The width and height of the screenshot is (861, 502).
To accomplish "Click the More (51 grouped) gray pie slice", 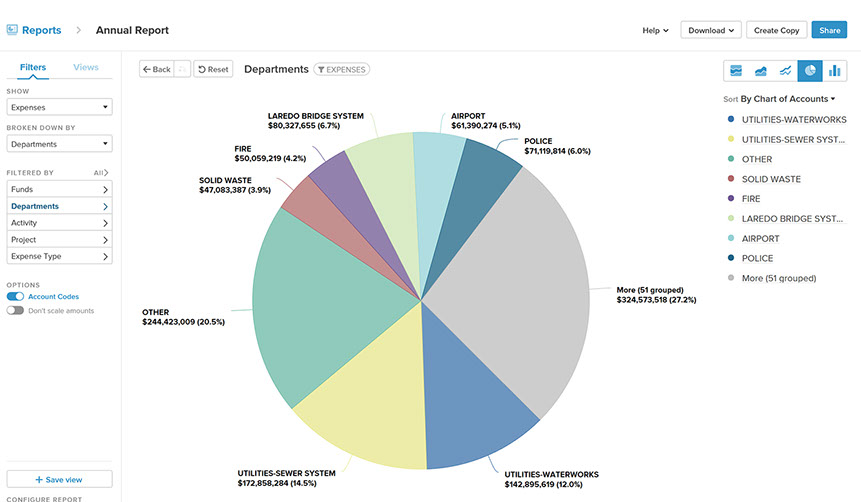I will [516, 291].
